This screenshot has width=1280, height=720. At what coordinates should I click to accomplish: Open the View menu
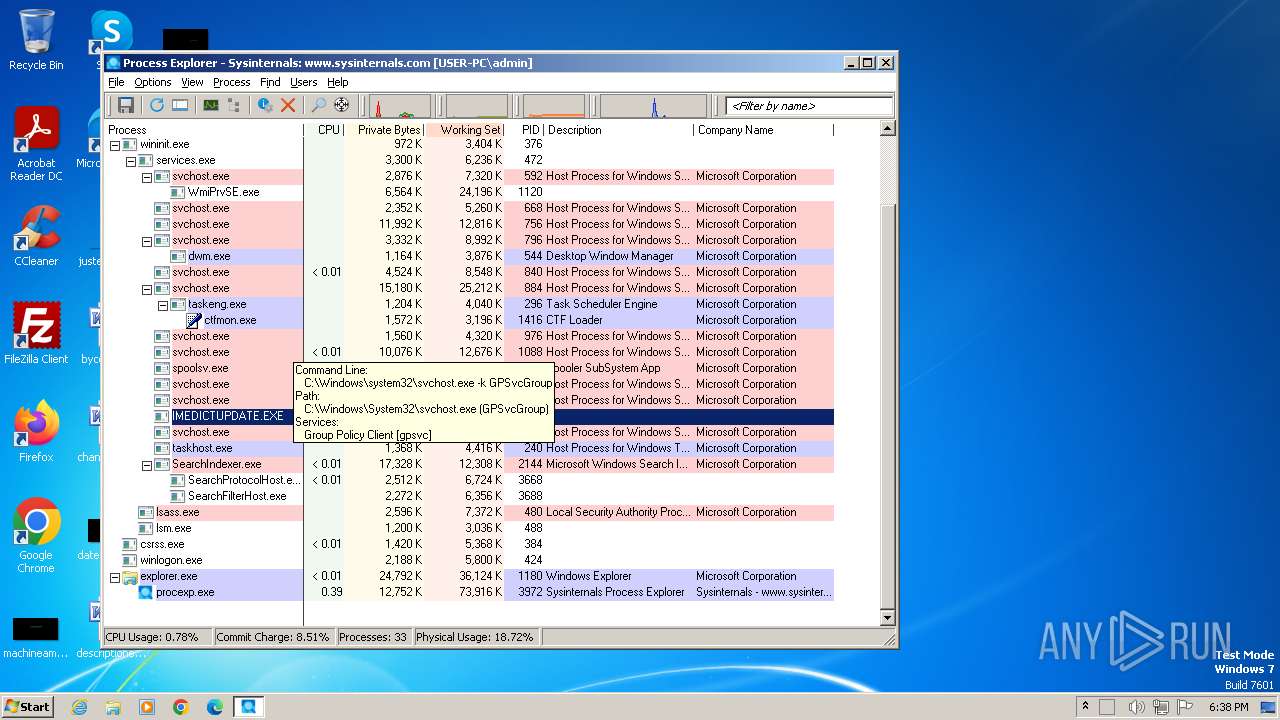(x=192, y=82)
